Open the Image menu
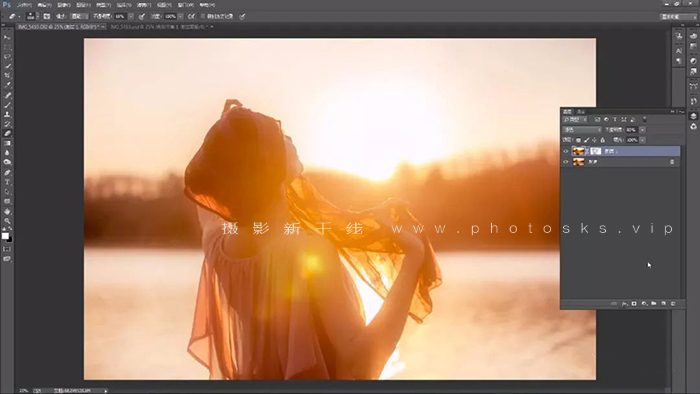 click(64, 5)
